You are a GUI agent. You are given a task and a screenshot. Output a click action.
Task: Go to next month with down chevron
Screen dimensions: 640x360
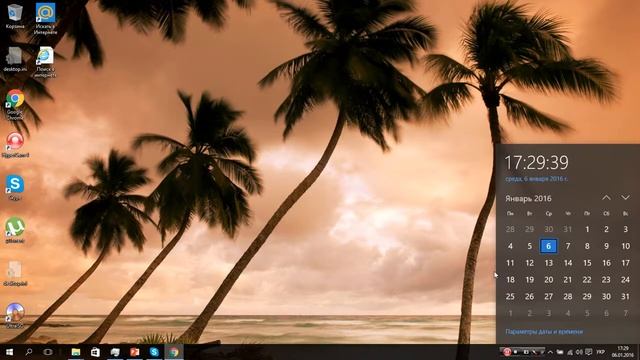click(x=625, y=198)
